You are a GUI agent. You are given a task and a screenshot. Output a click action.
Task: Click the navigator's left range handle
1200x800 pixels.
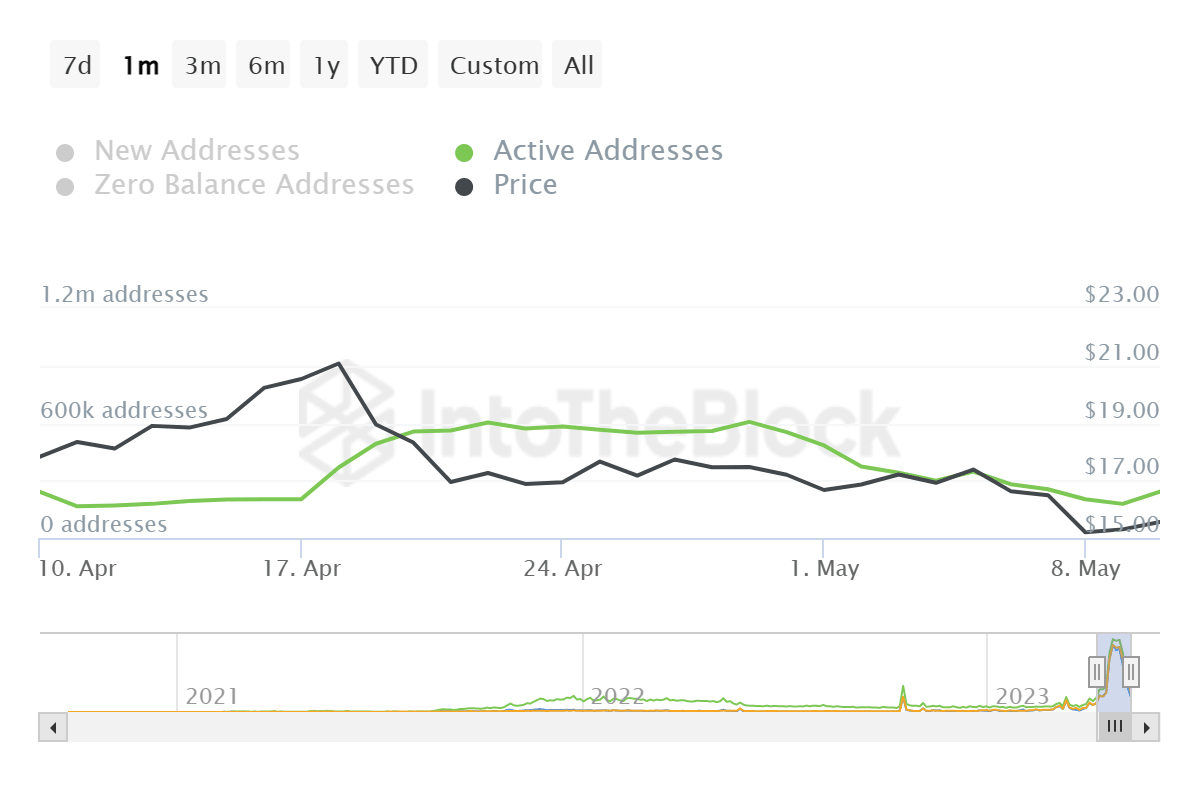pos(1097,670)
